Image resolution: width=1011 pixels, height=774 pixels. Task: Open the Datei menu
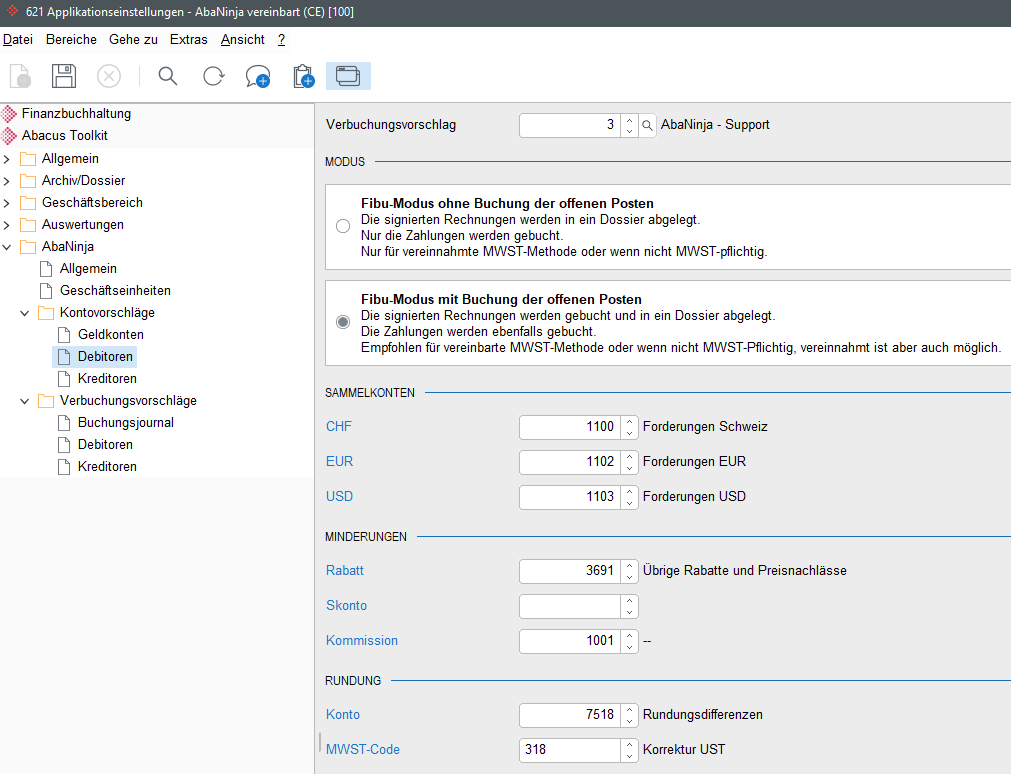click(18, 39)
